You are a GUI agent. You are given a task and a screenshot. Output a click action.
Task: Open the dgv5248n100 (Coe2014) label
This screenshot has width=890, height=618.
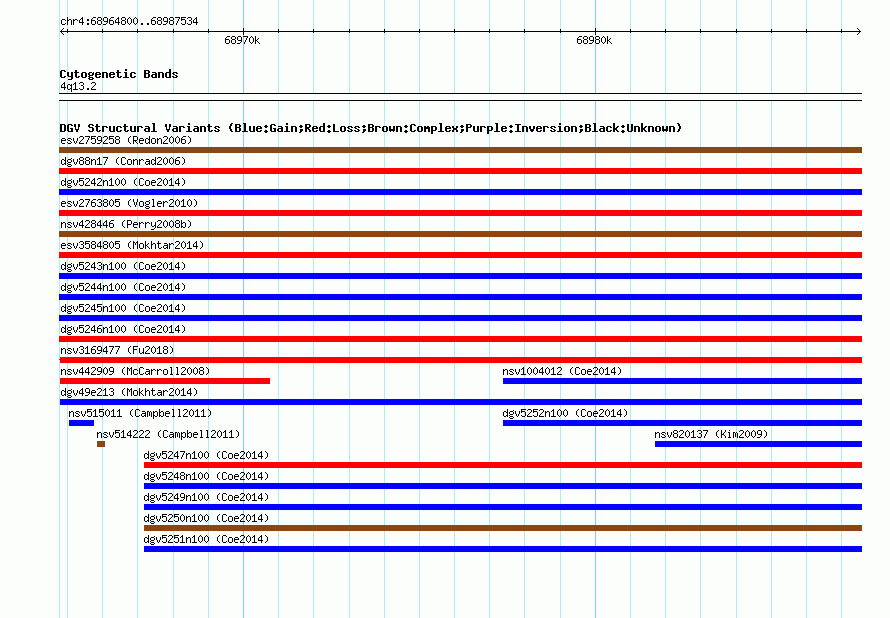(207, 476)
